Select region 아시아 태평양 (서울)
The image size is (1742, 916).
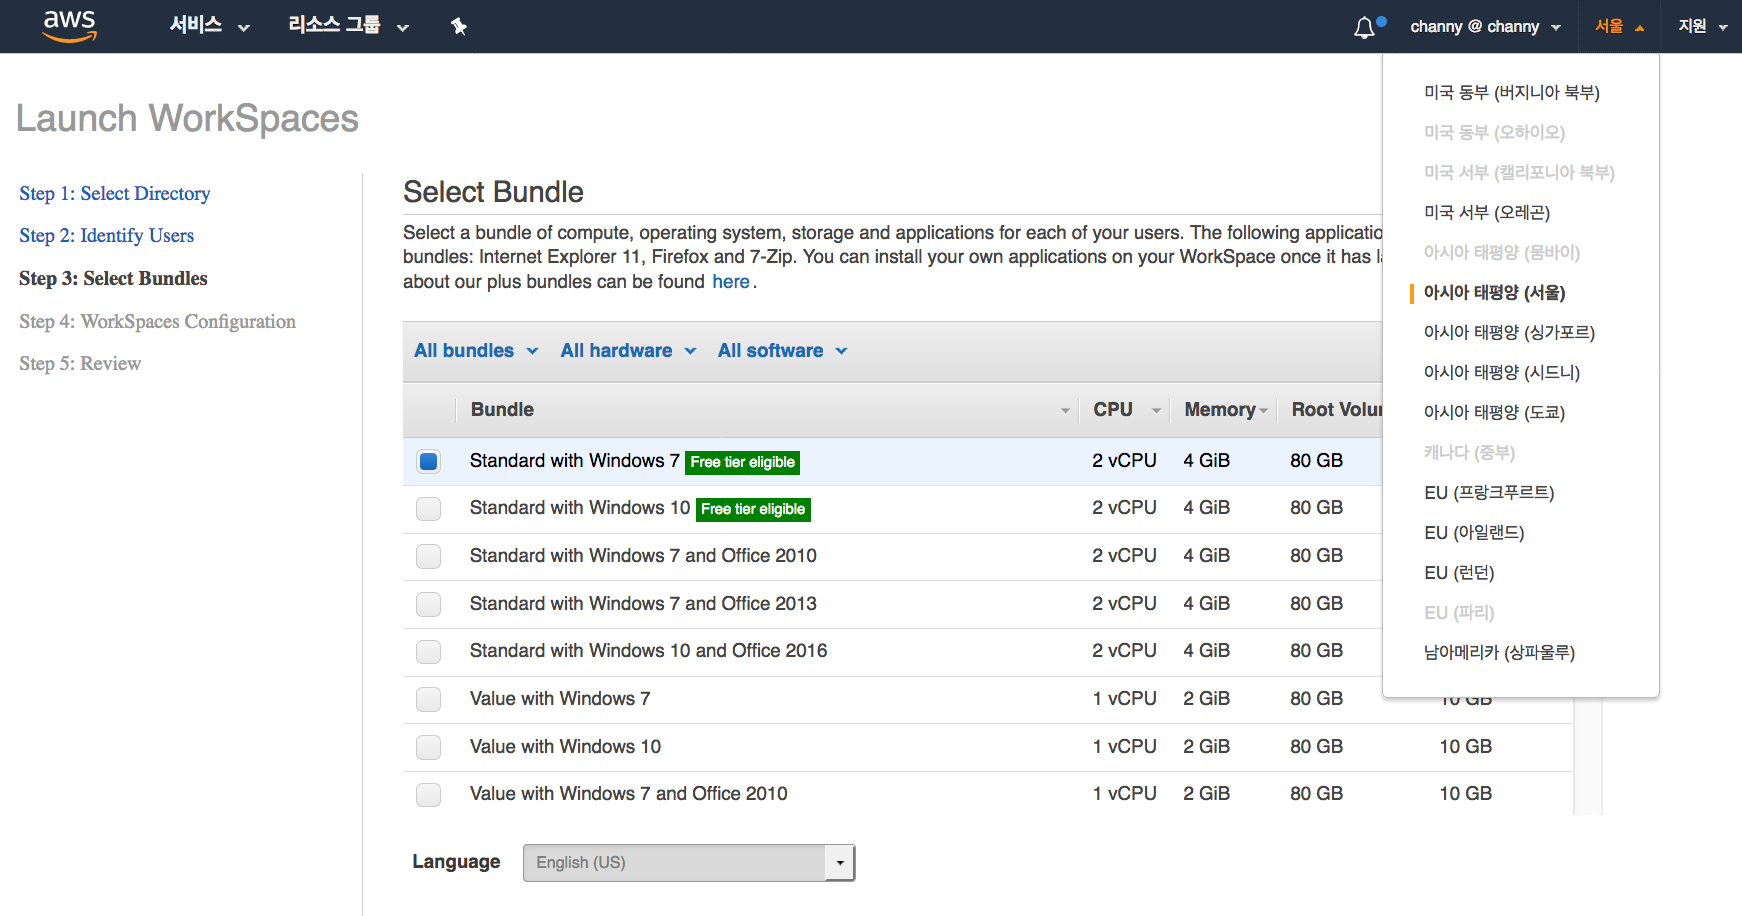tap(1495, 293)
